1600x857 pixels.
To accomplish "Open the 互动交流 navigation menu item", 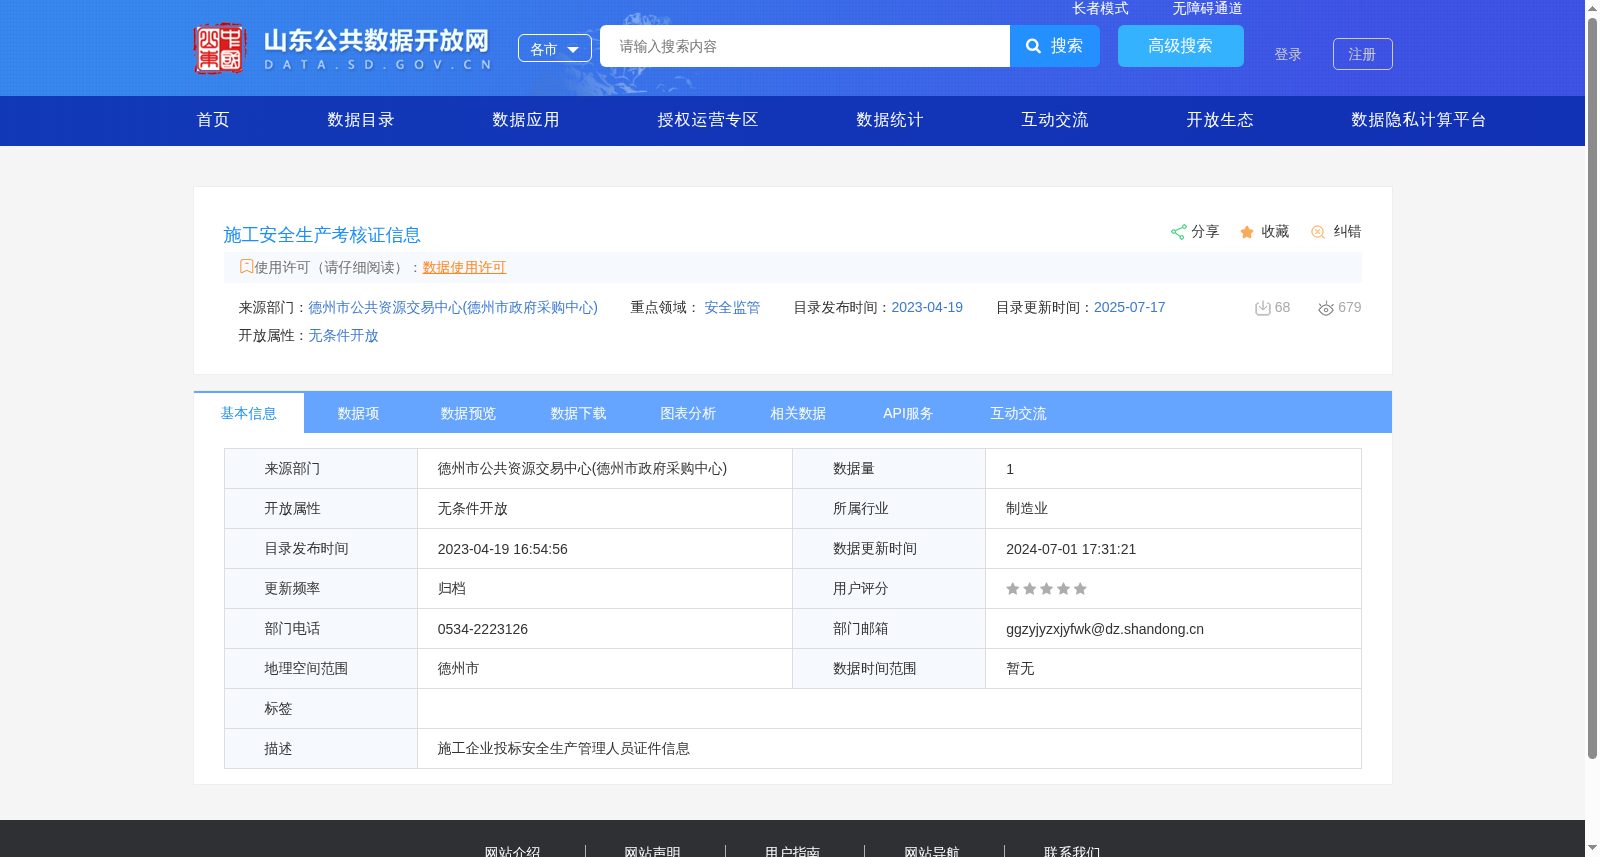I will point(1055,120).
